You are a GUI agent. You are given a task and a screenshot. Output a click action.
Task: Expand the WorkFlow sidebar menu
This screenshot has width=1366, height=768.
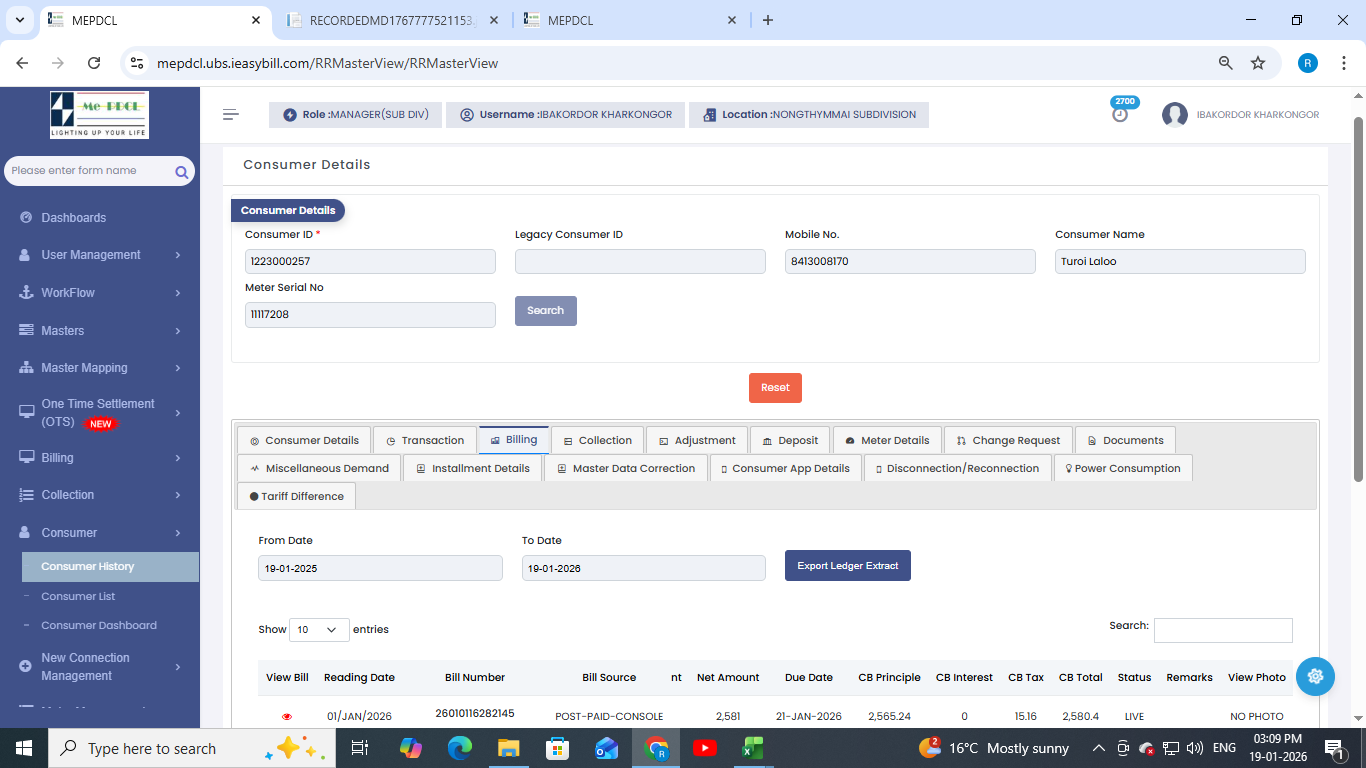(x=100, y=293)
